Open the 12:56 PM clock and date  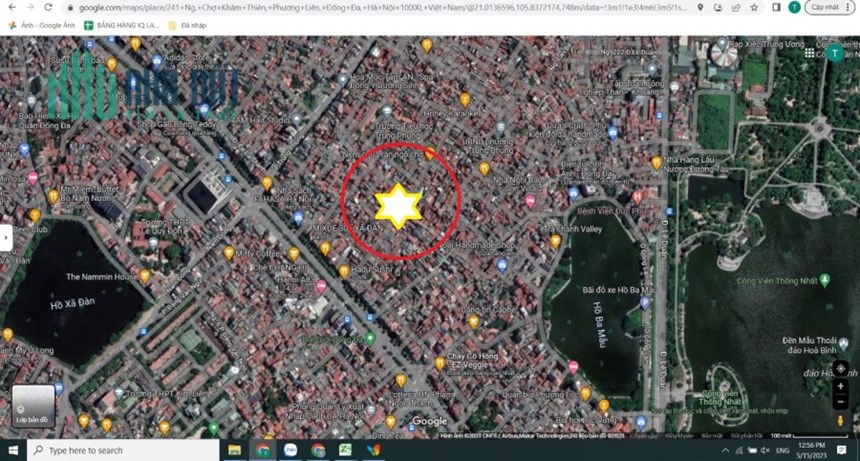(811, 450)
